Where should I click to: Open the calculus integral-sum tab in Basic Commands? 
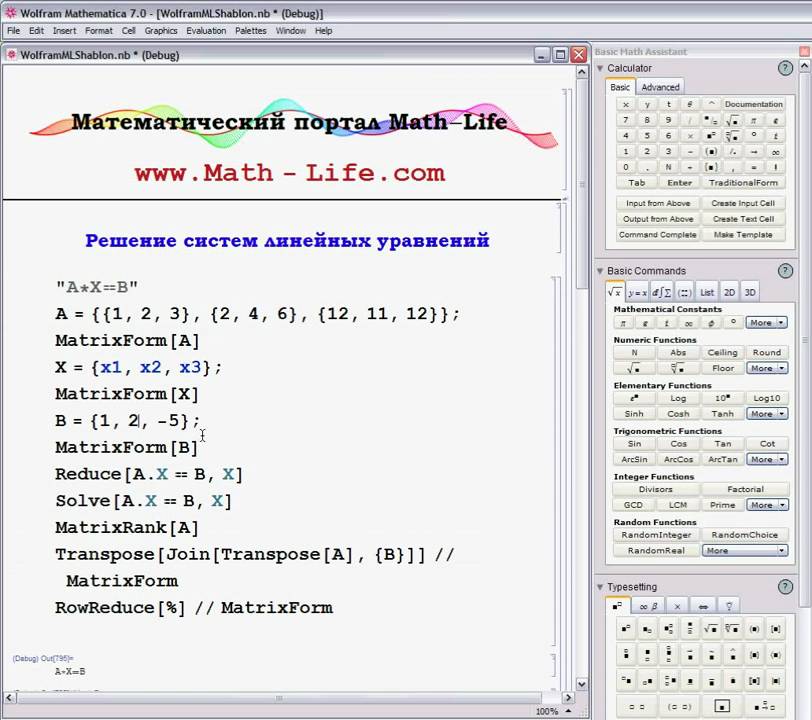661,292
